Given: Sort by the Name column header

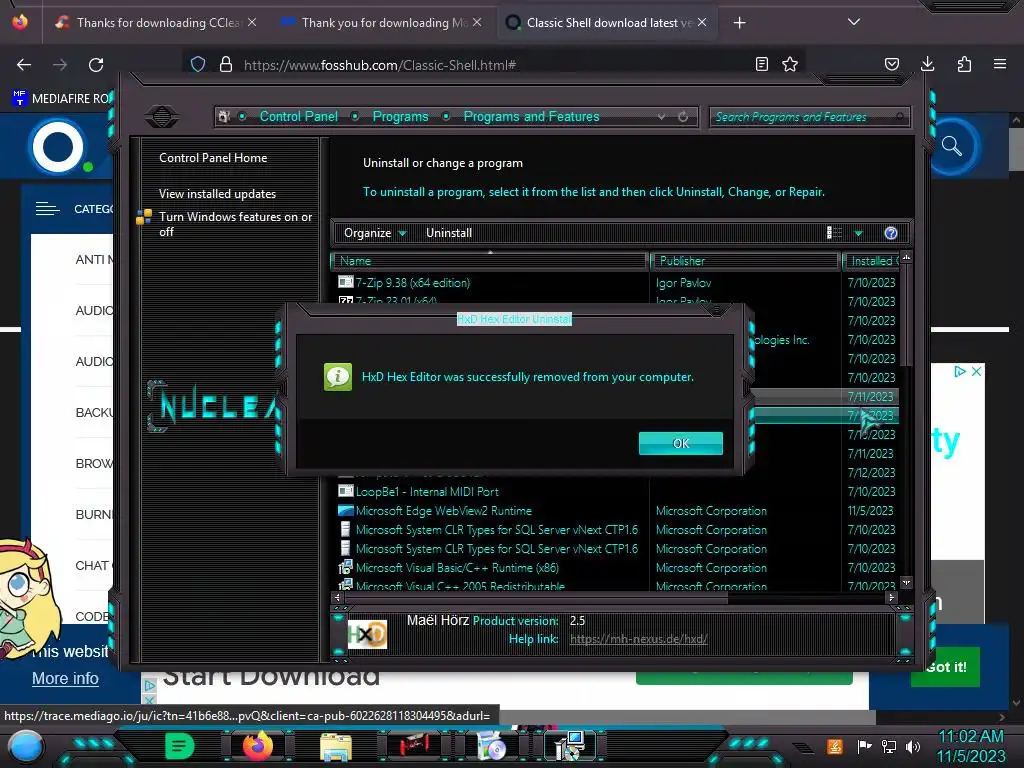Looking at the screenshot, I should [x=490, y=261].
